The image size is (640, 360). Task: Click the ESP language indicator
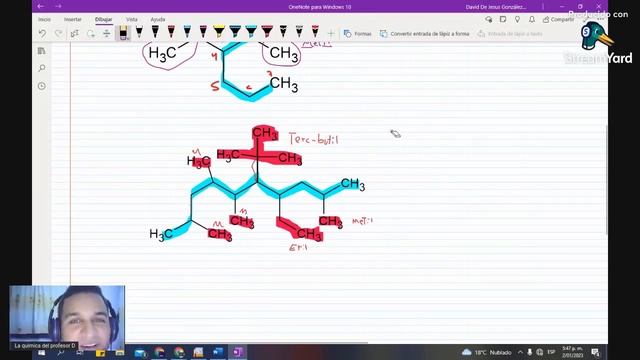551,352
